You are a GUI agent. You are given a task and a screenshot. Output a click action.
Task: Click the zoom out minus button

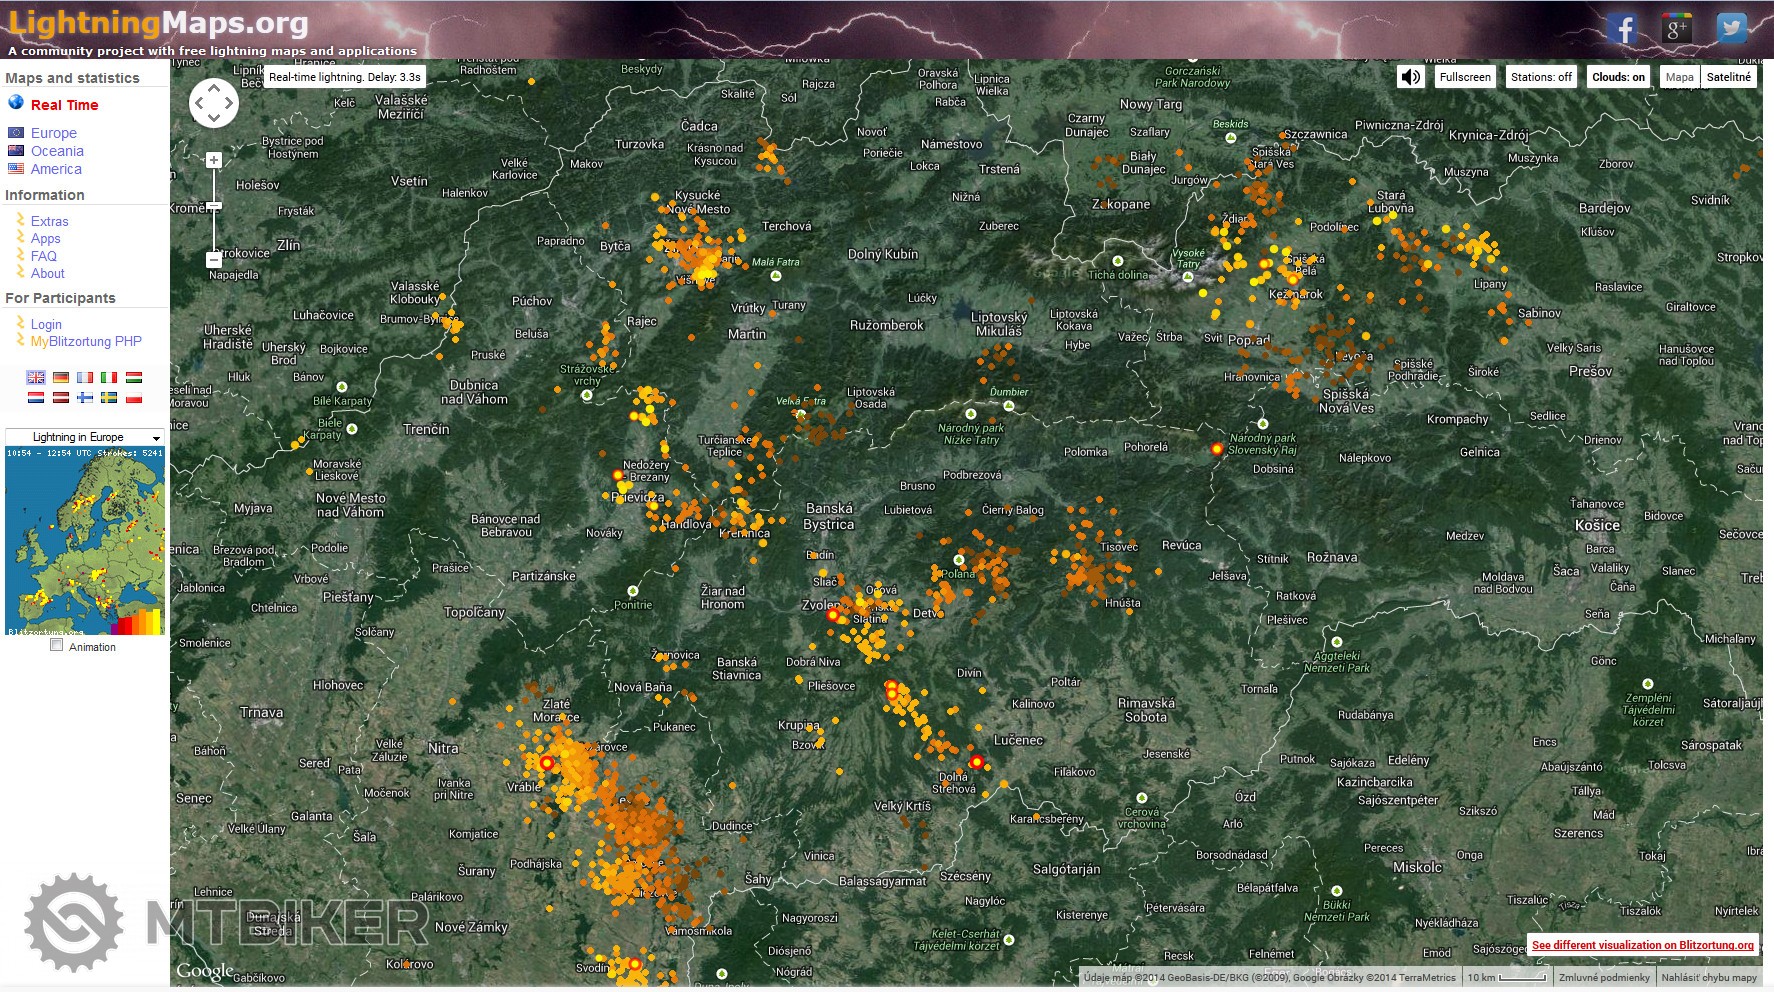click(x=213, y=260)
